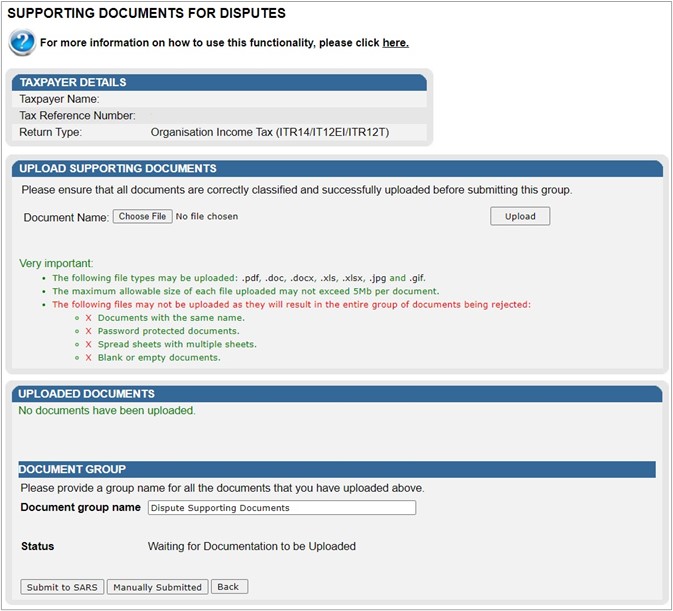Screen dimensions: 673x611
Task: Click the blue question mark help icon
Action: point(22,42)
